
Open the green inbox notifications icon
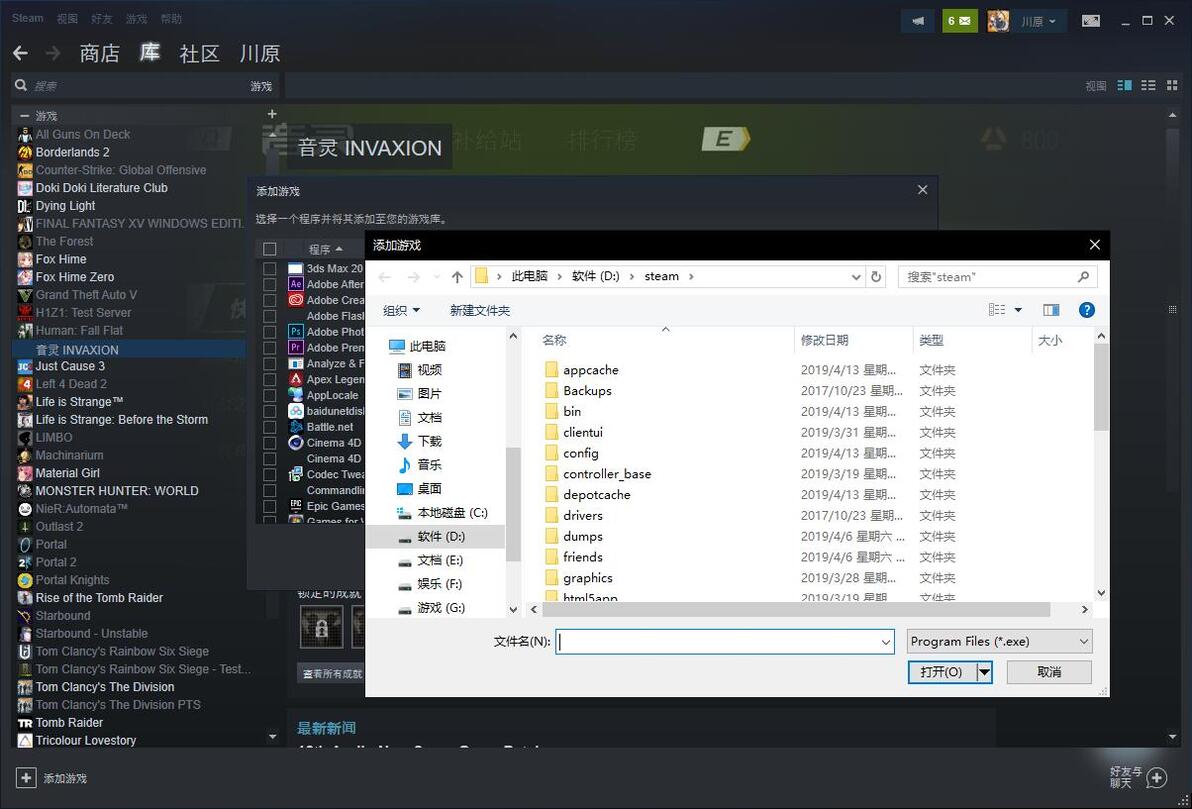click(x=959, y=21)
